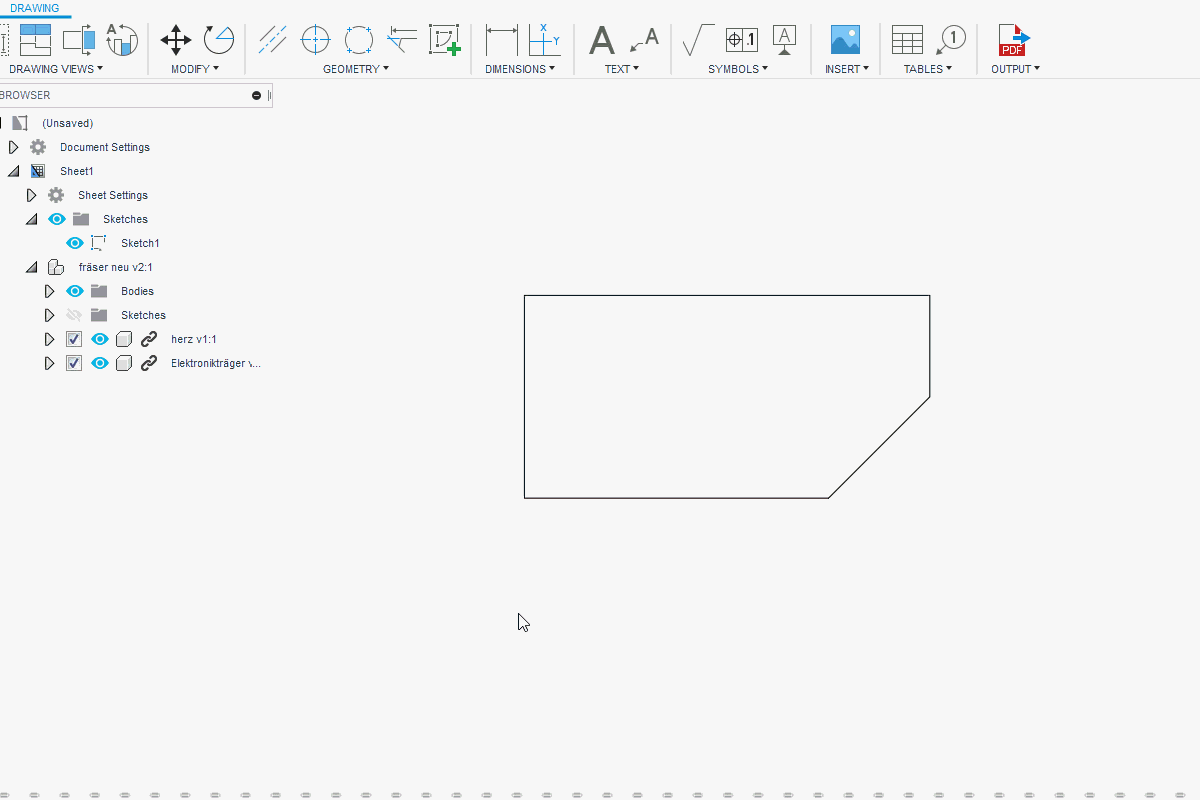This screenshot has width=1200, height=800.
Task: Collapse the Sketches folder
Action: [x=31, y=218]
